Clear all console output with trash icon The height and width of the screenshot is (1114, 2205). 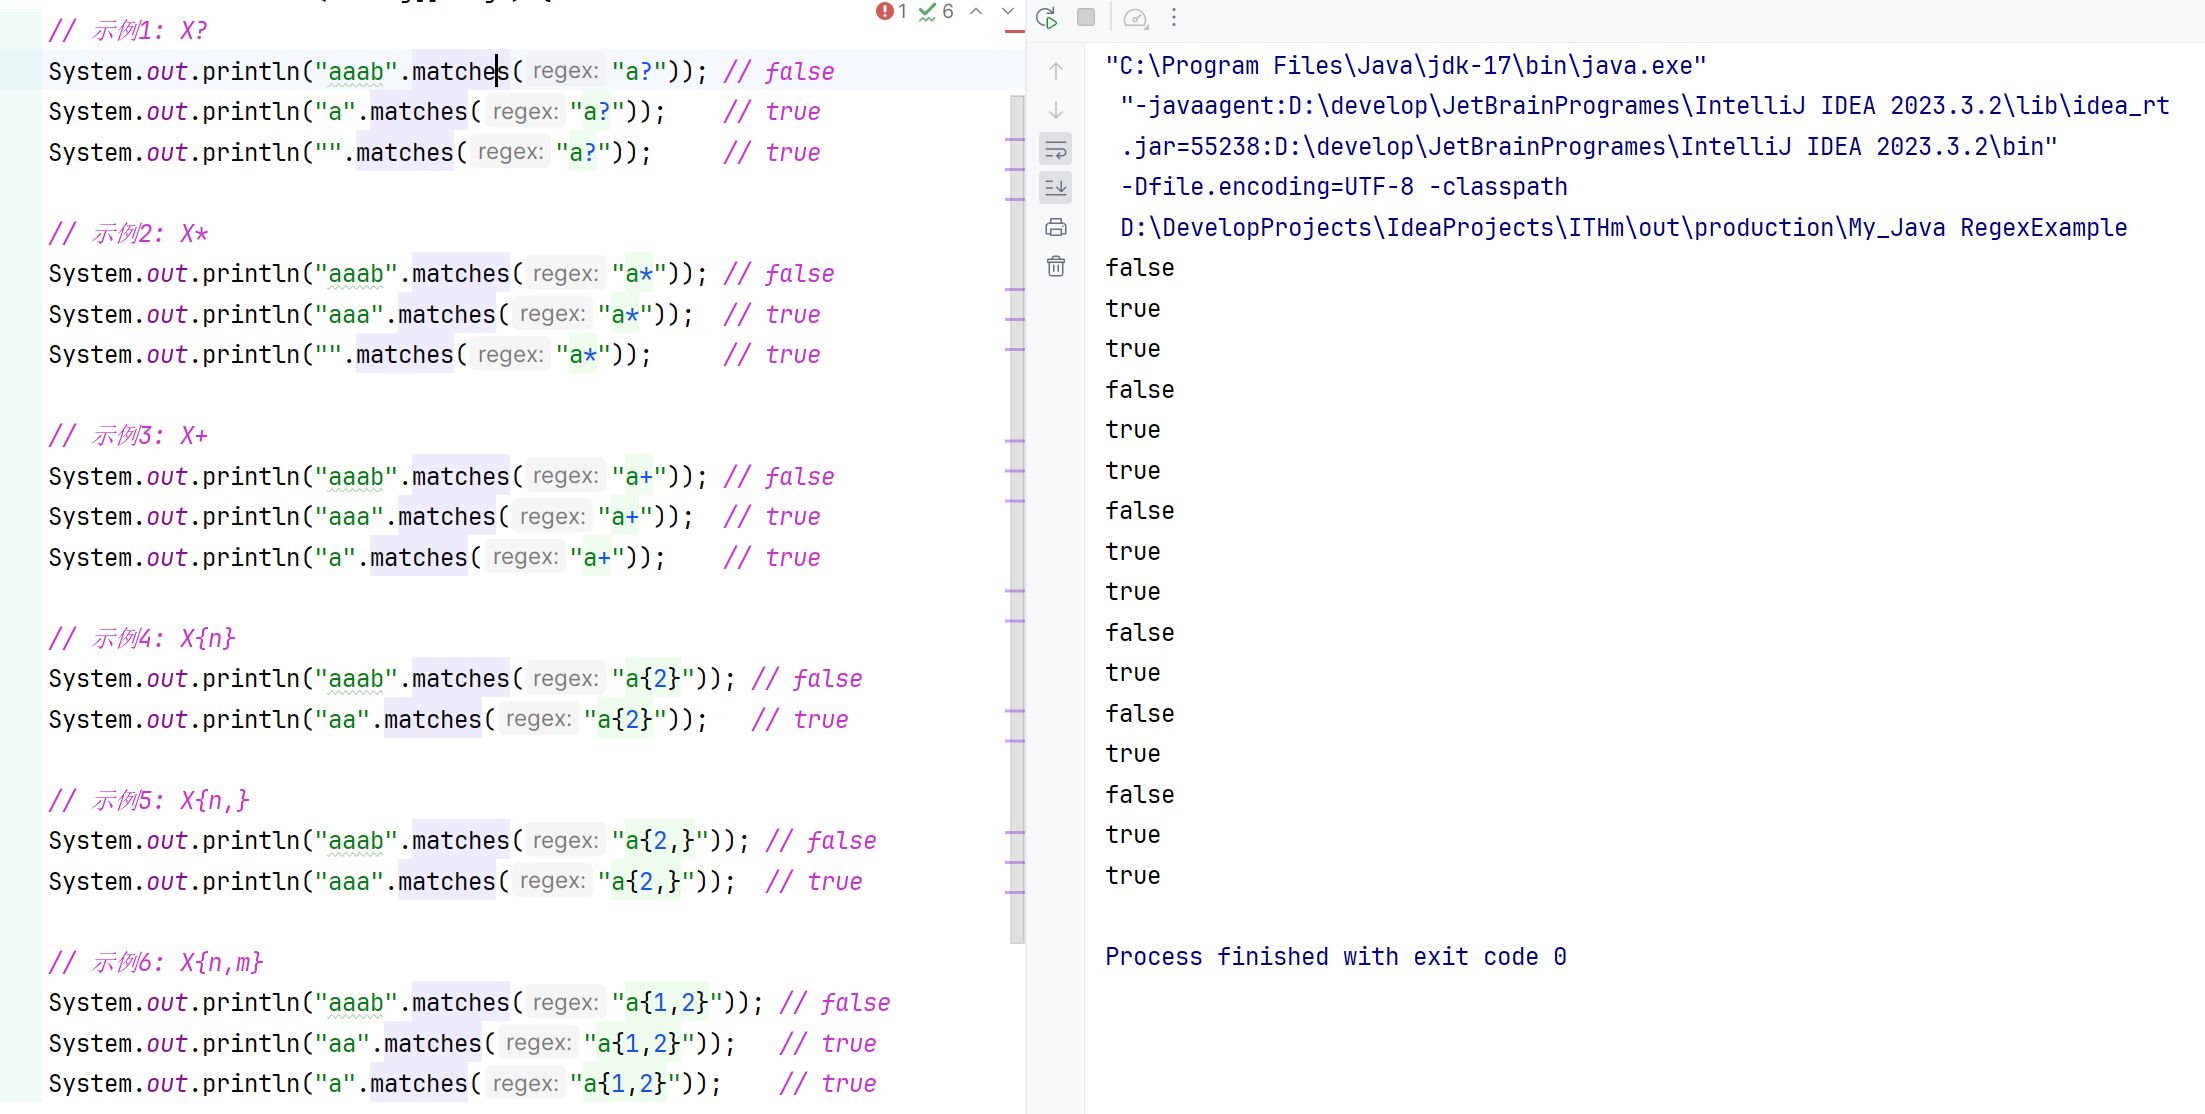click(x=1056, y=266)
